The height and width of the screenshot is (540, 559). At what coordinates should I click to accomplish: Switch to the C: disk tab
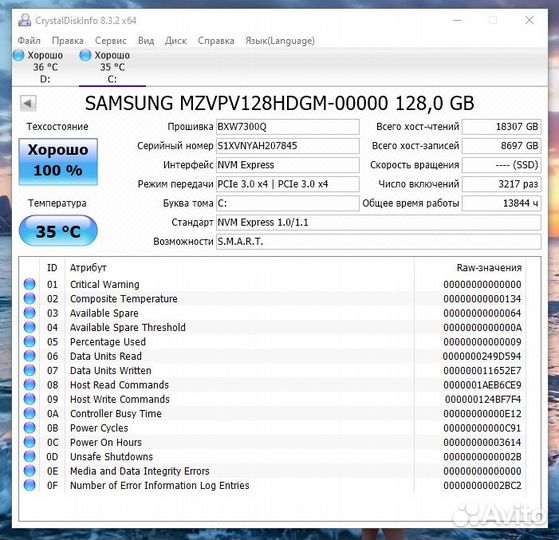pos(112,67)
